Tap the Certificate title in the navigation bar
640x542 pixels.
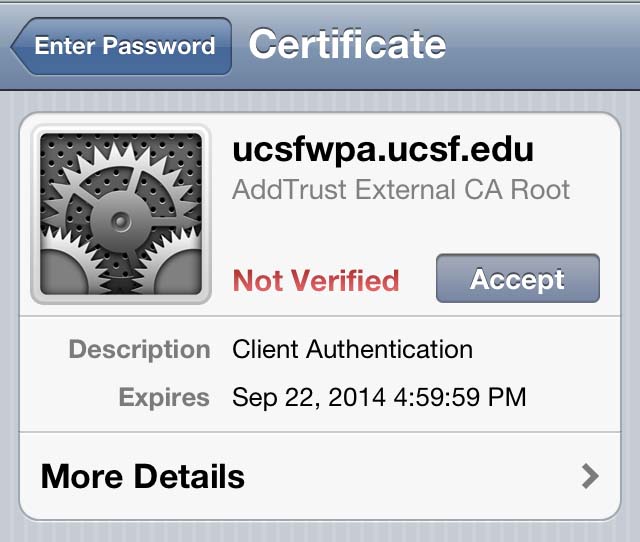[347, 44]
